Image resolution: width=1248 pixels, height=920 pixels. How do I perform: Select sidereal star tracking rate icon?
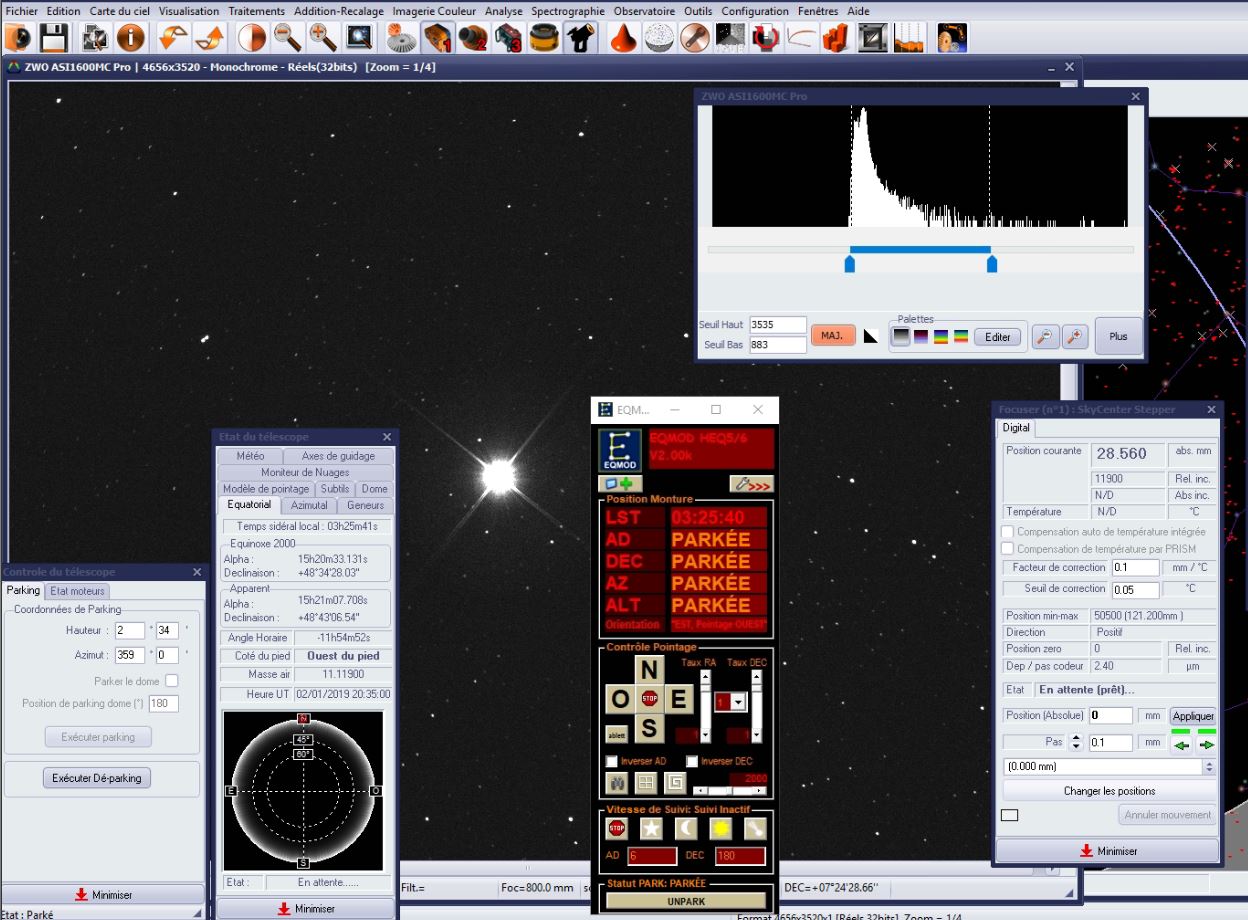click(651, 827)
